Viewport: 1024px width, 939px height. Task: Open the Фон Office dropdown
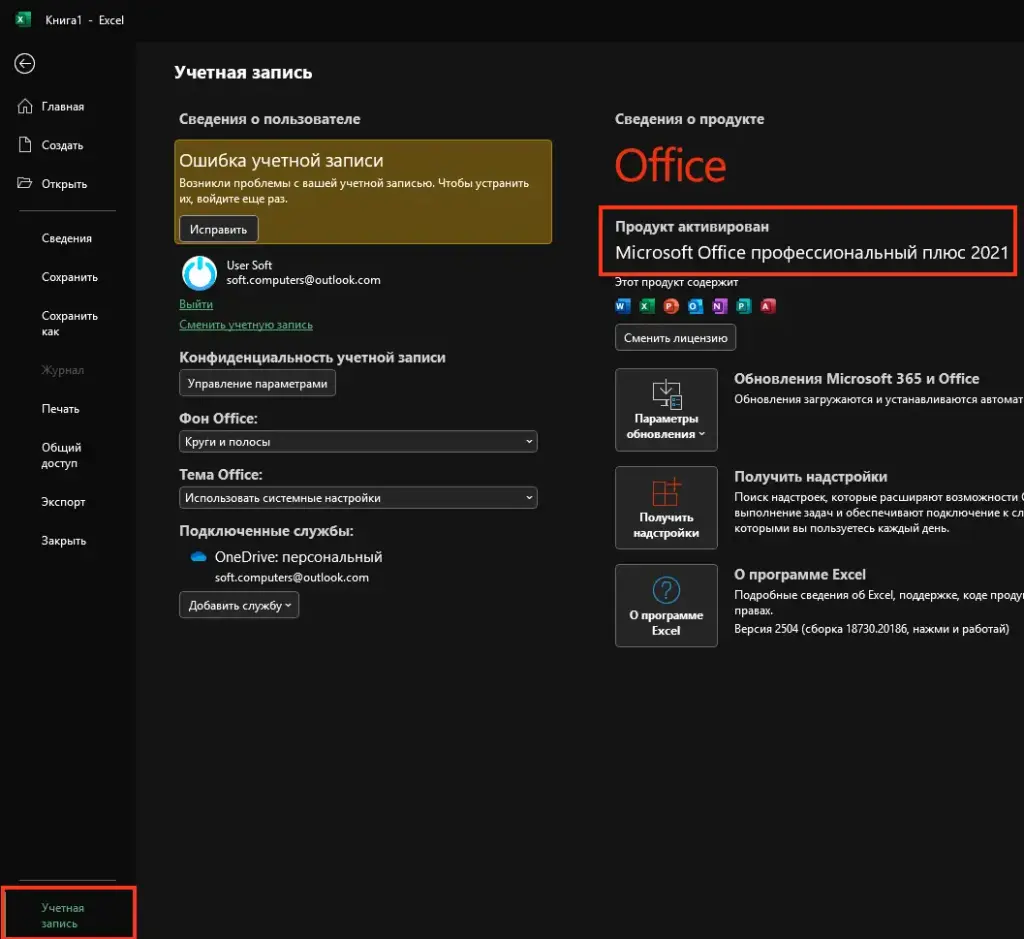358,441
